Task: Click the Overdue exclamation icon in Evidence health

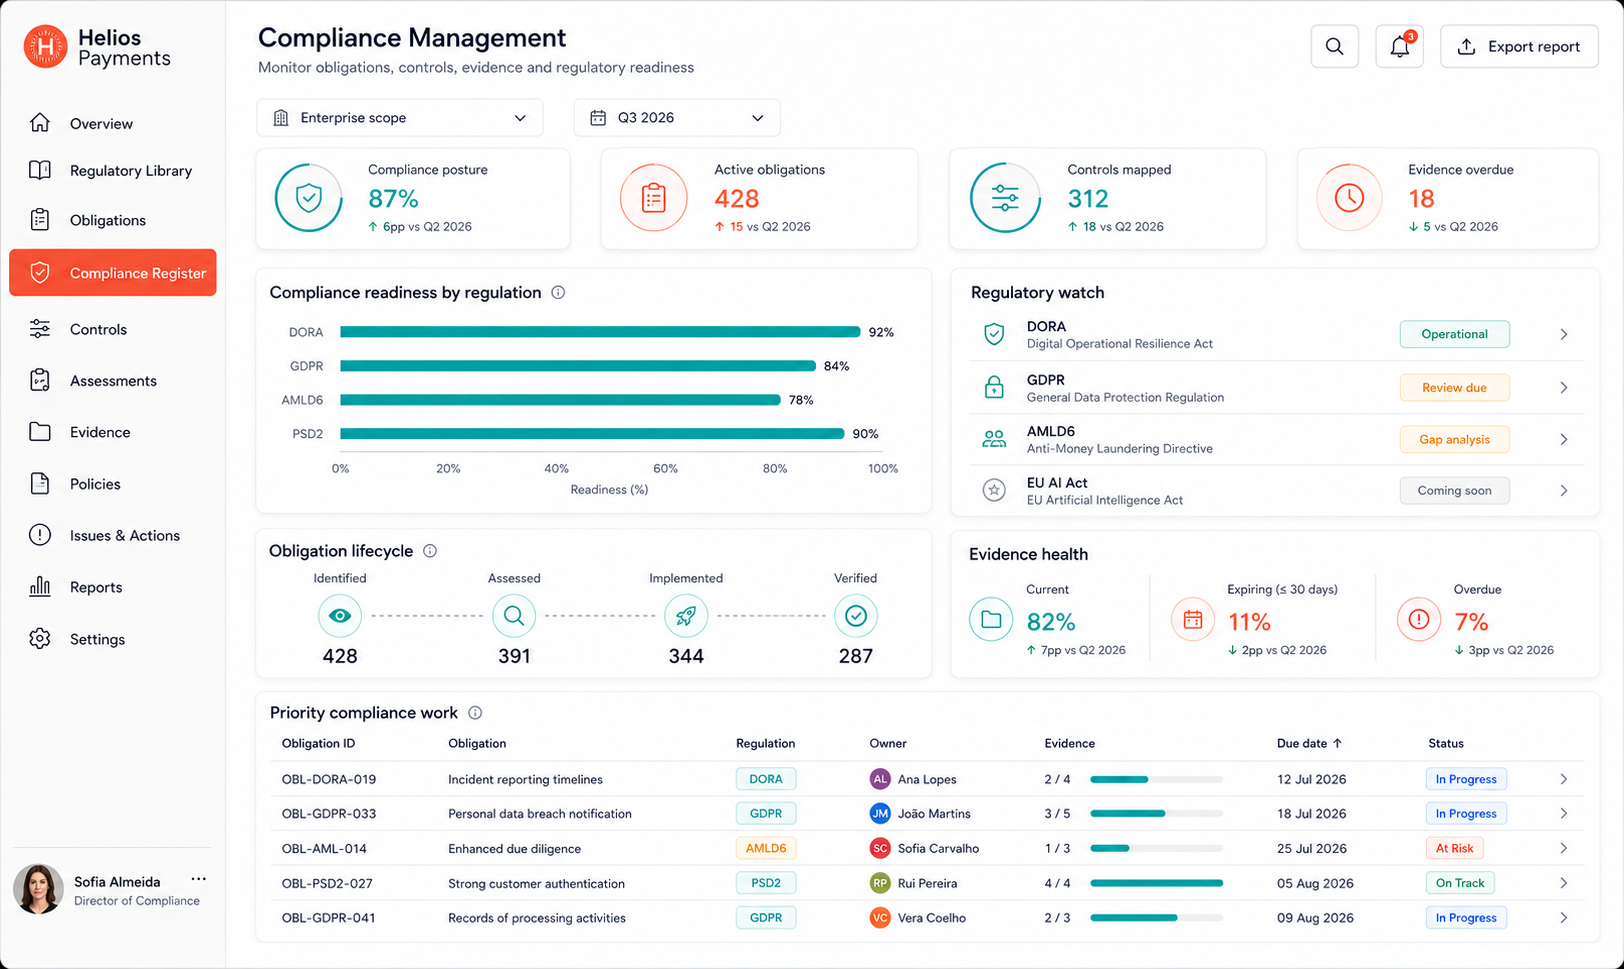Action: click(x=1419, y=620)
